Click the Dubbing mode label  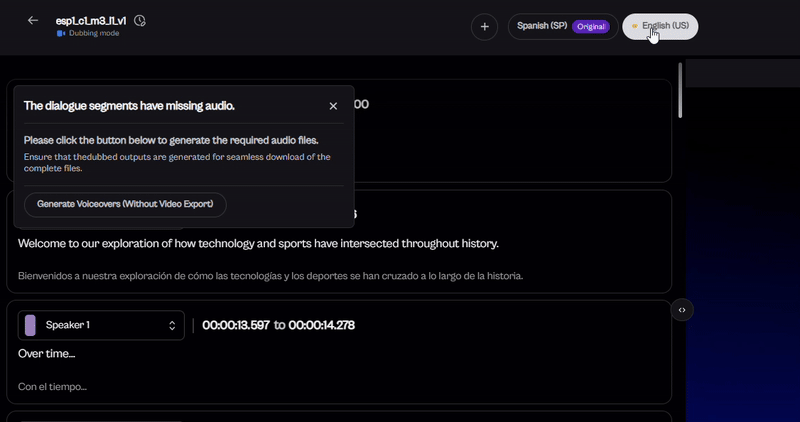coord(94,33)
